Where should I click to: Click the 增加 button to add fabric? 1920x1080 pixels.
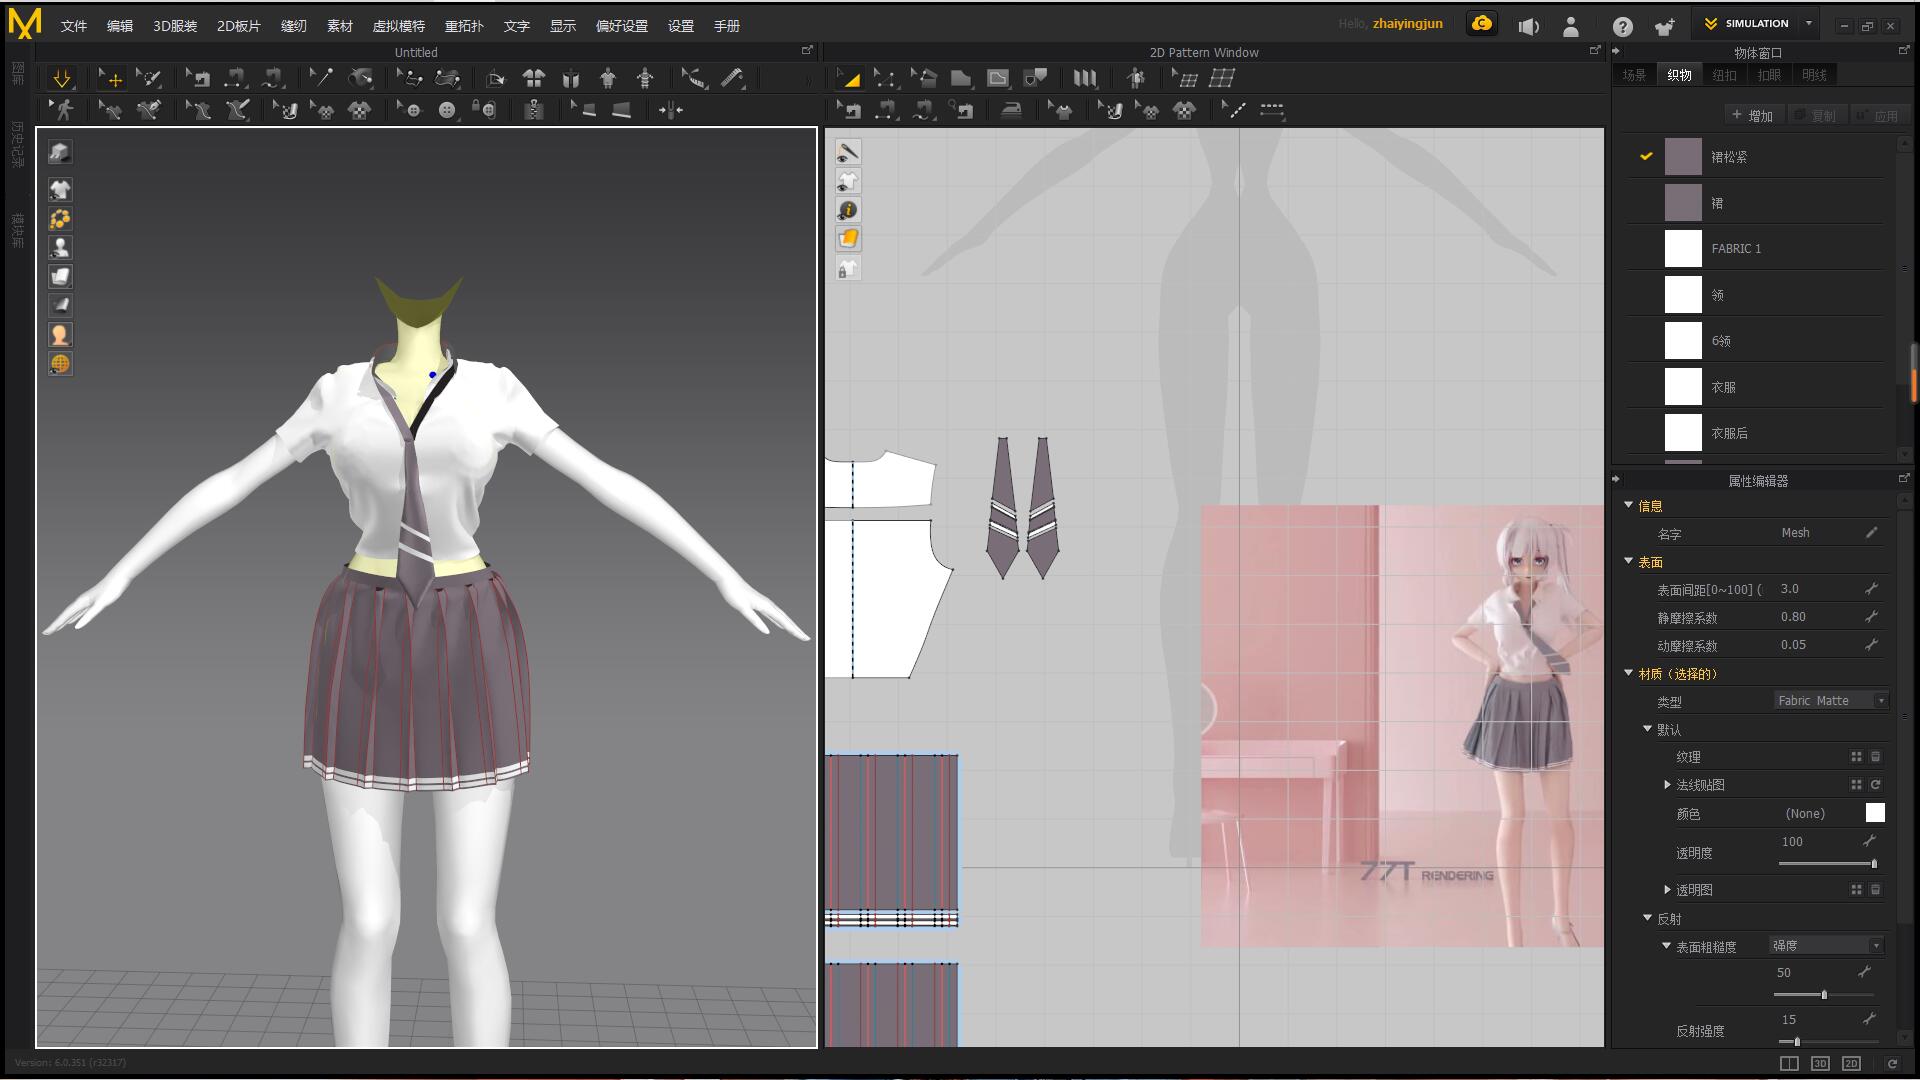pyautogui.click(x=1752, y=116)
